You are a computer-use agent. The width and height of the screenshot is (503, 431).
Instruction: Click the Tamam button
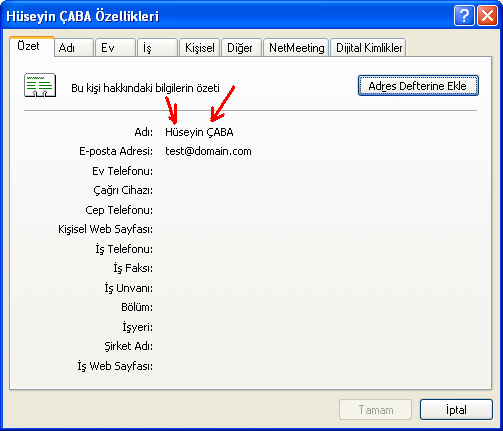[x=376, y=409]
